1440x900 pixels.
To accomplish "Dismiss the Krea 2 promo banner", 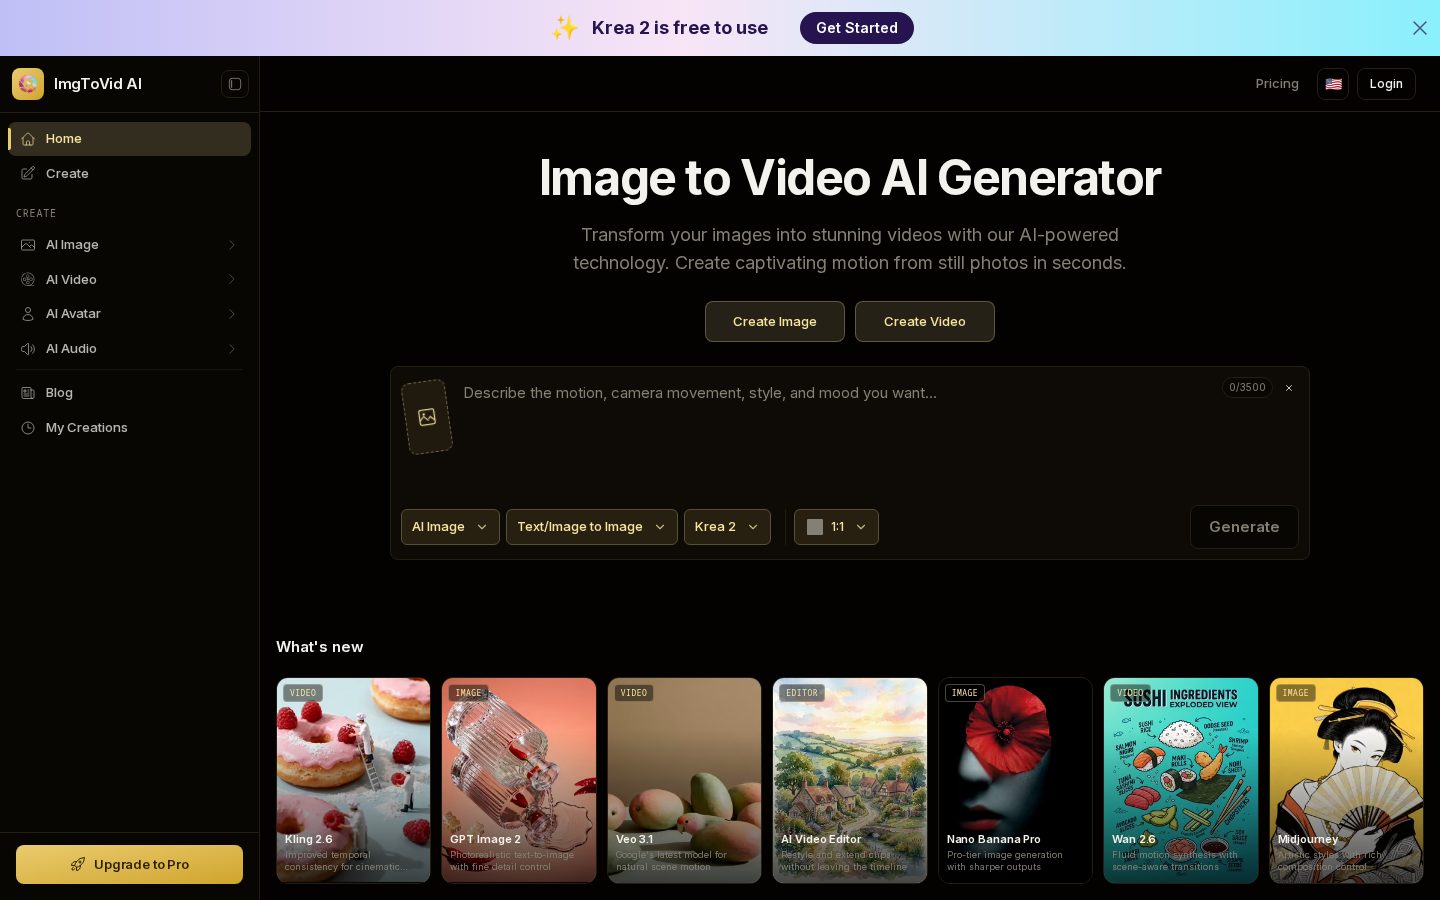I will click(x=1419, y=28).
